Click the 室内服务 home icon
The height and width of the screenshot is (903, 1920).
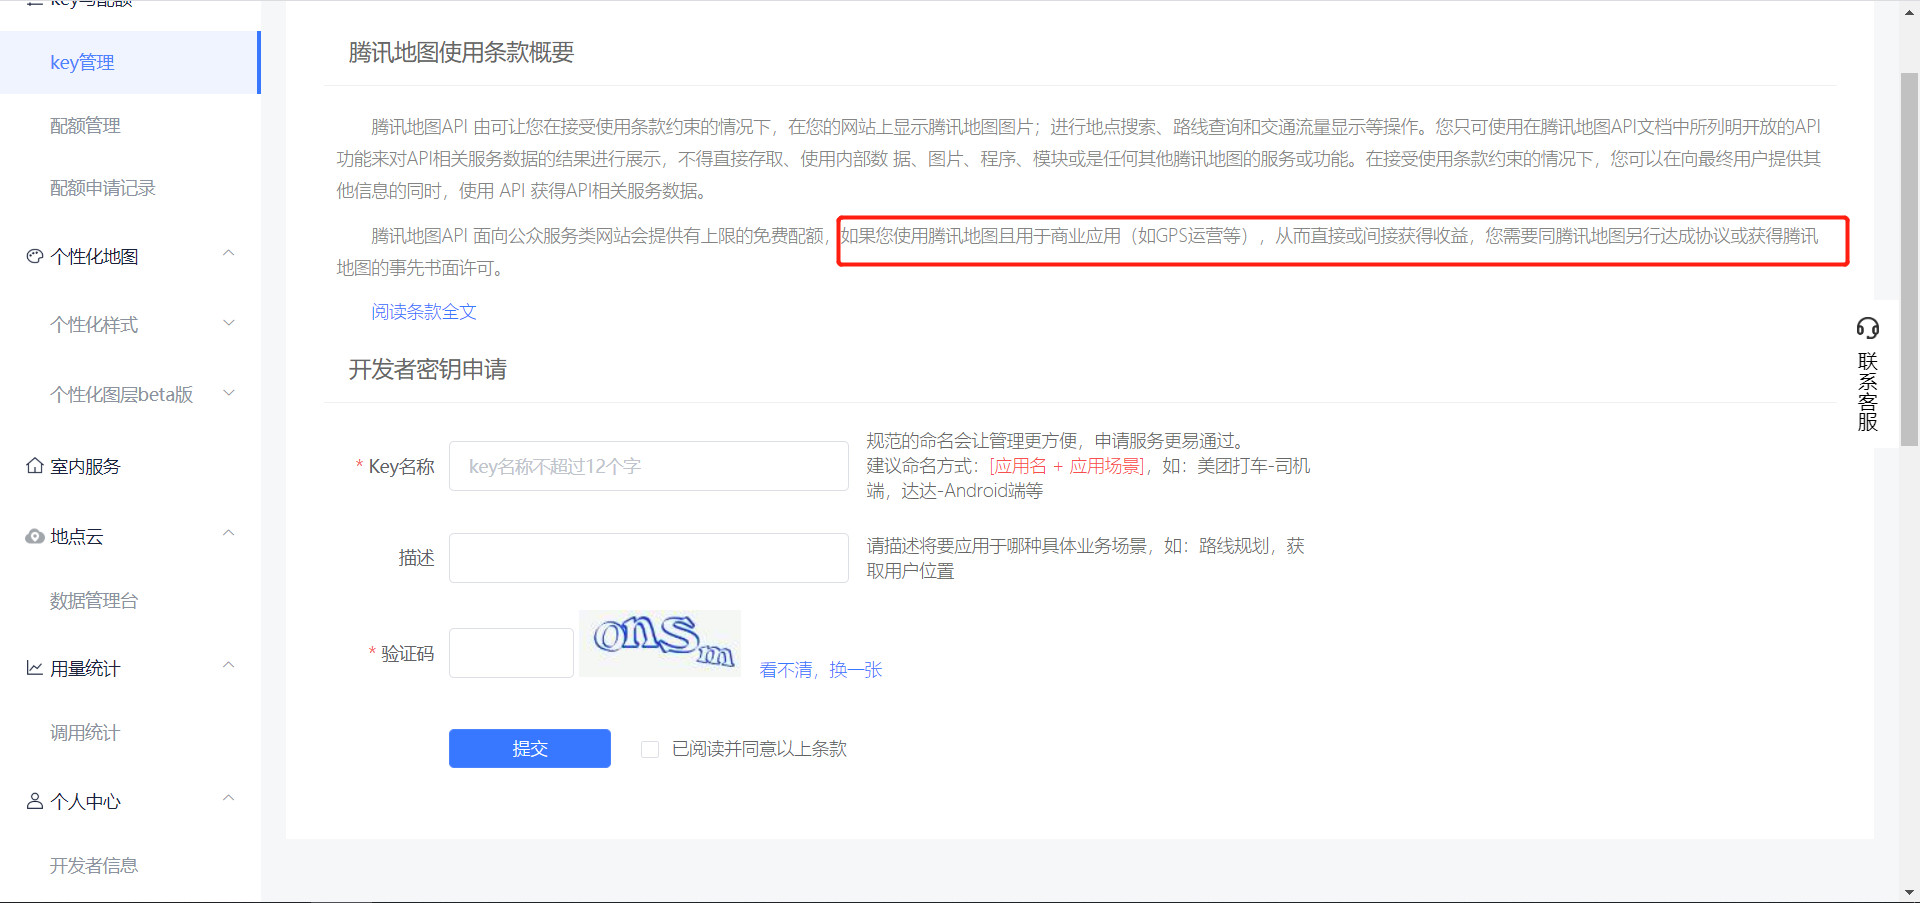[x=35, y=466]
